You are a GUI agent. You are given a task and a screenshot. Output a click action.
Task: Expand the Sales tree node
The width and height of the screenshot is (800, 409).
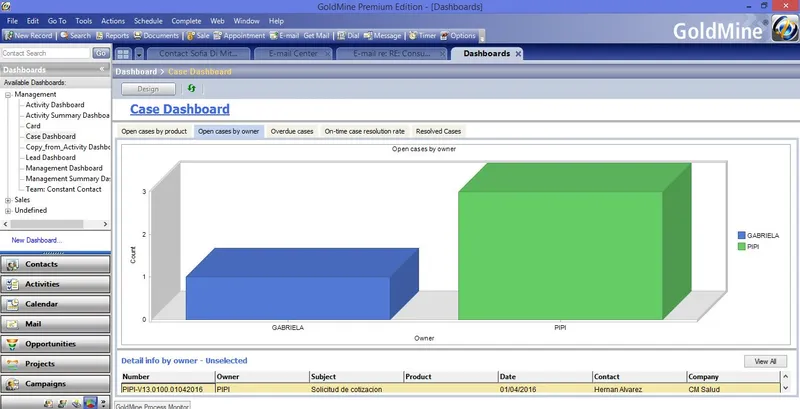[x=8, y=200]
